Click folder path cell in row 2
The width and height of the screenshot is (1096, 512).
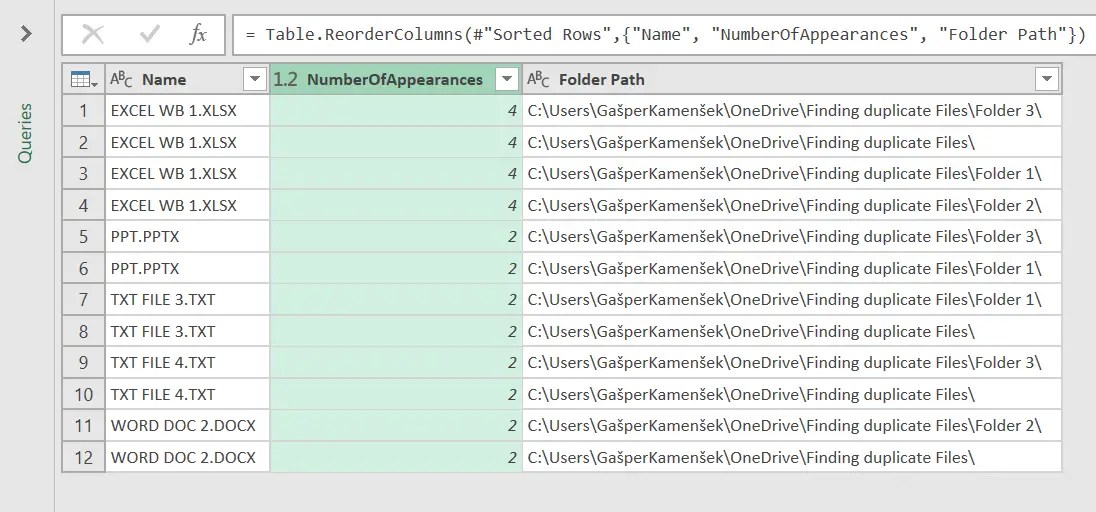tap(792, 142)
